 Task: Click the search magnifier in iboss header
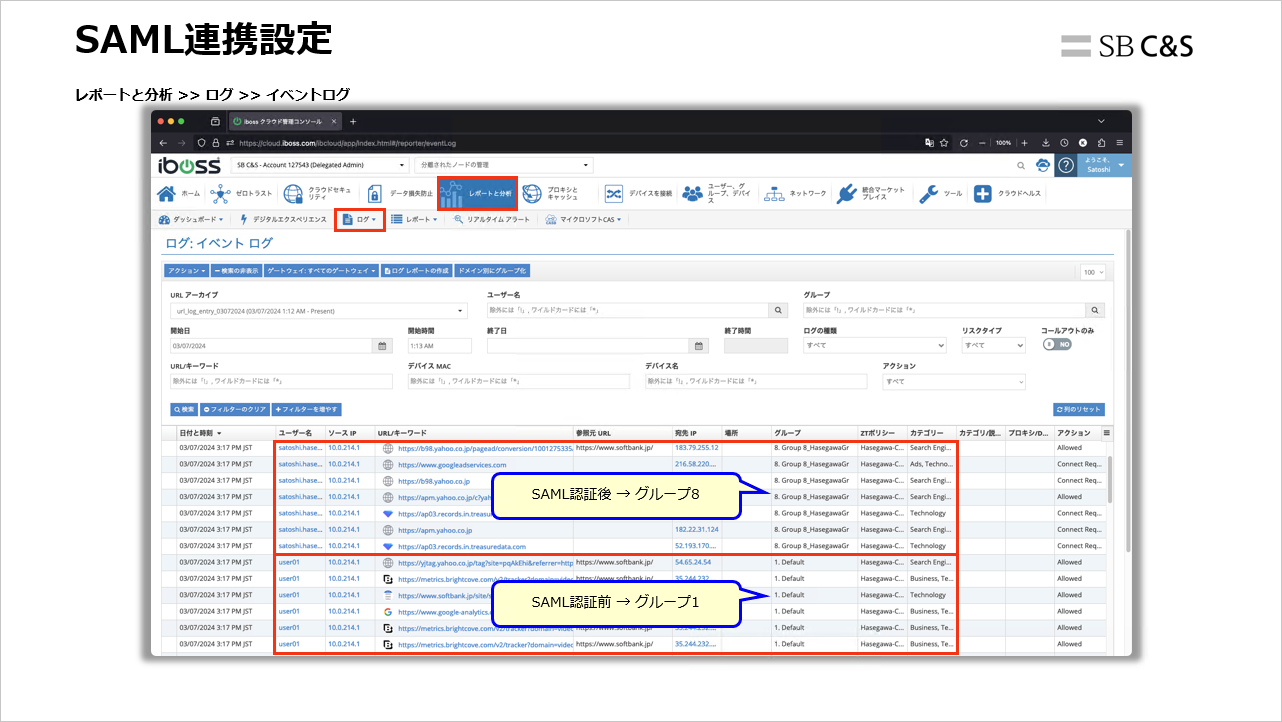point(1021,165)
